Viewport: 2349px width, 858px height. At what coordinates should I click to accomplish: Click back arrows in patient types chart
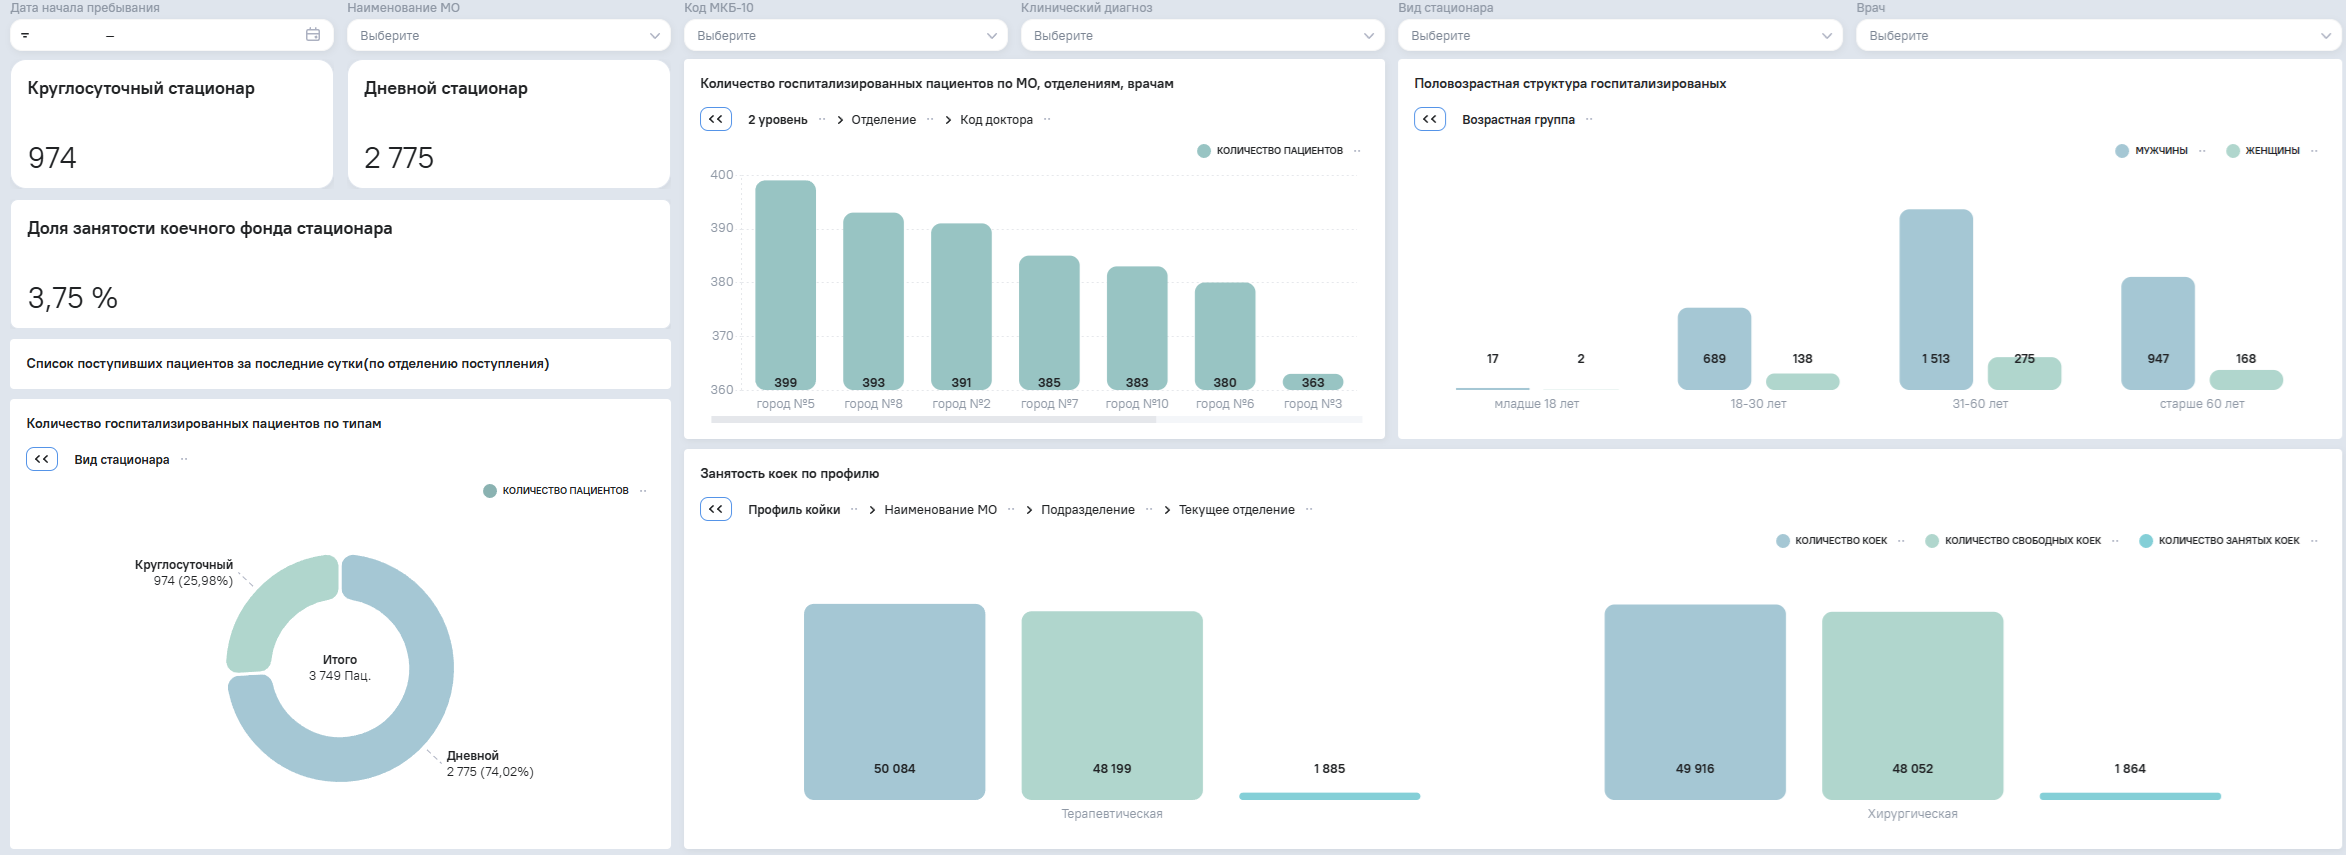(42, 459)
